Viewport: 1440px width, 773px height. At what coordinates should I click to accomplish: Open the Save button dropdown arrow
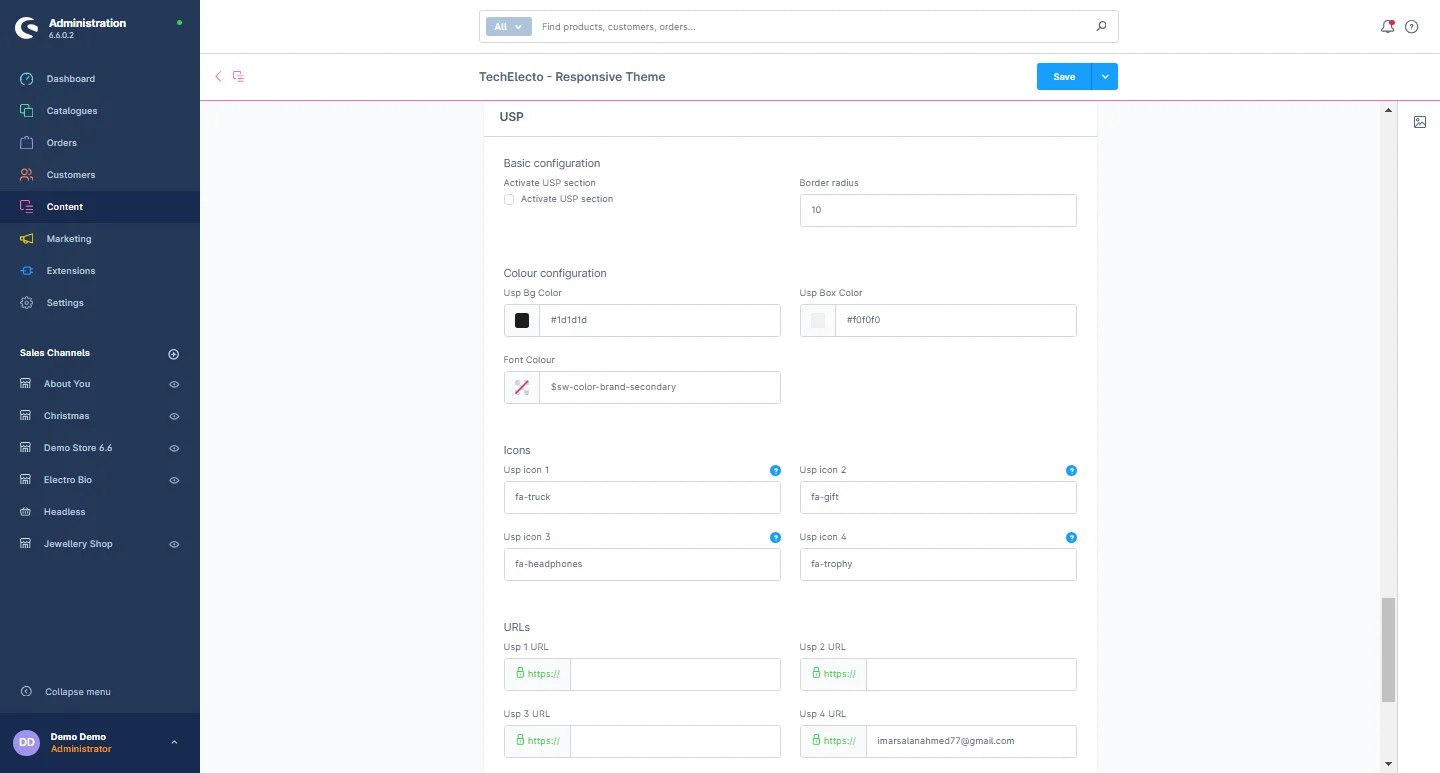pyautogui.click(x=1105, y=77)
